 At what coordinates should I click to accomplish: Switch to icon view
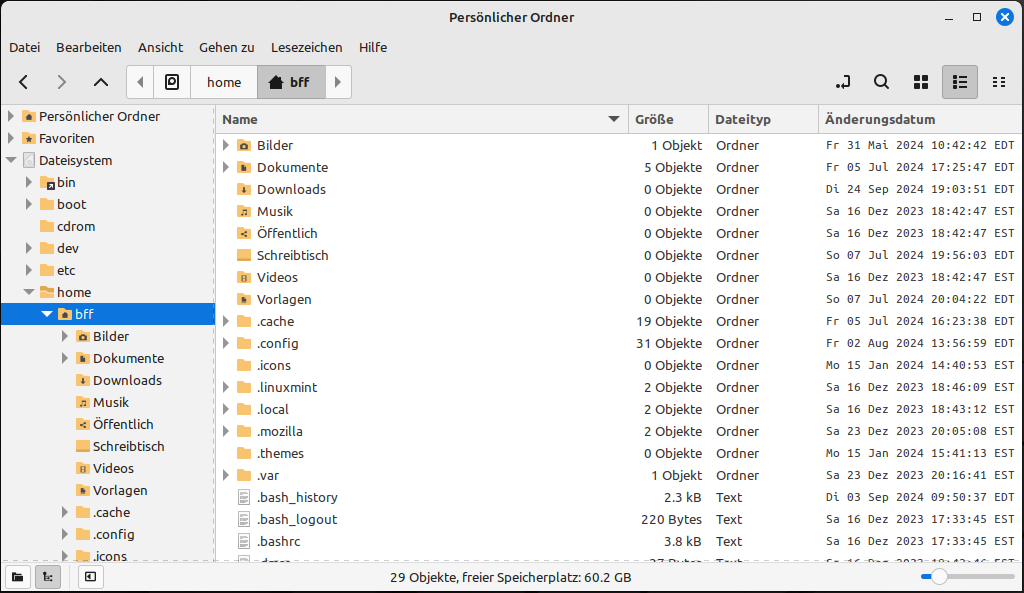921,82
